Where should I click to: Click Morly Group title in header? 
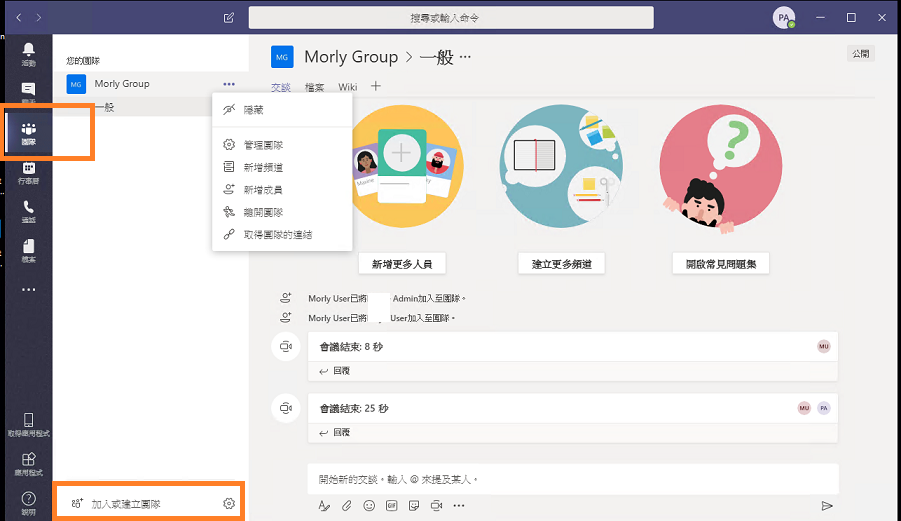click(351, 57)
